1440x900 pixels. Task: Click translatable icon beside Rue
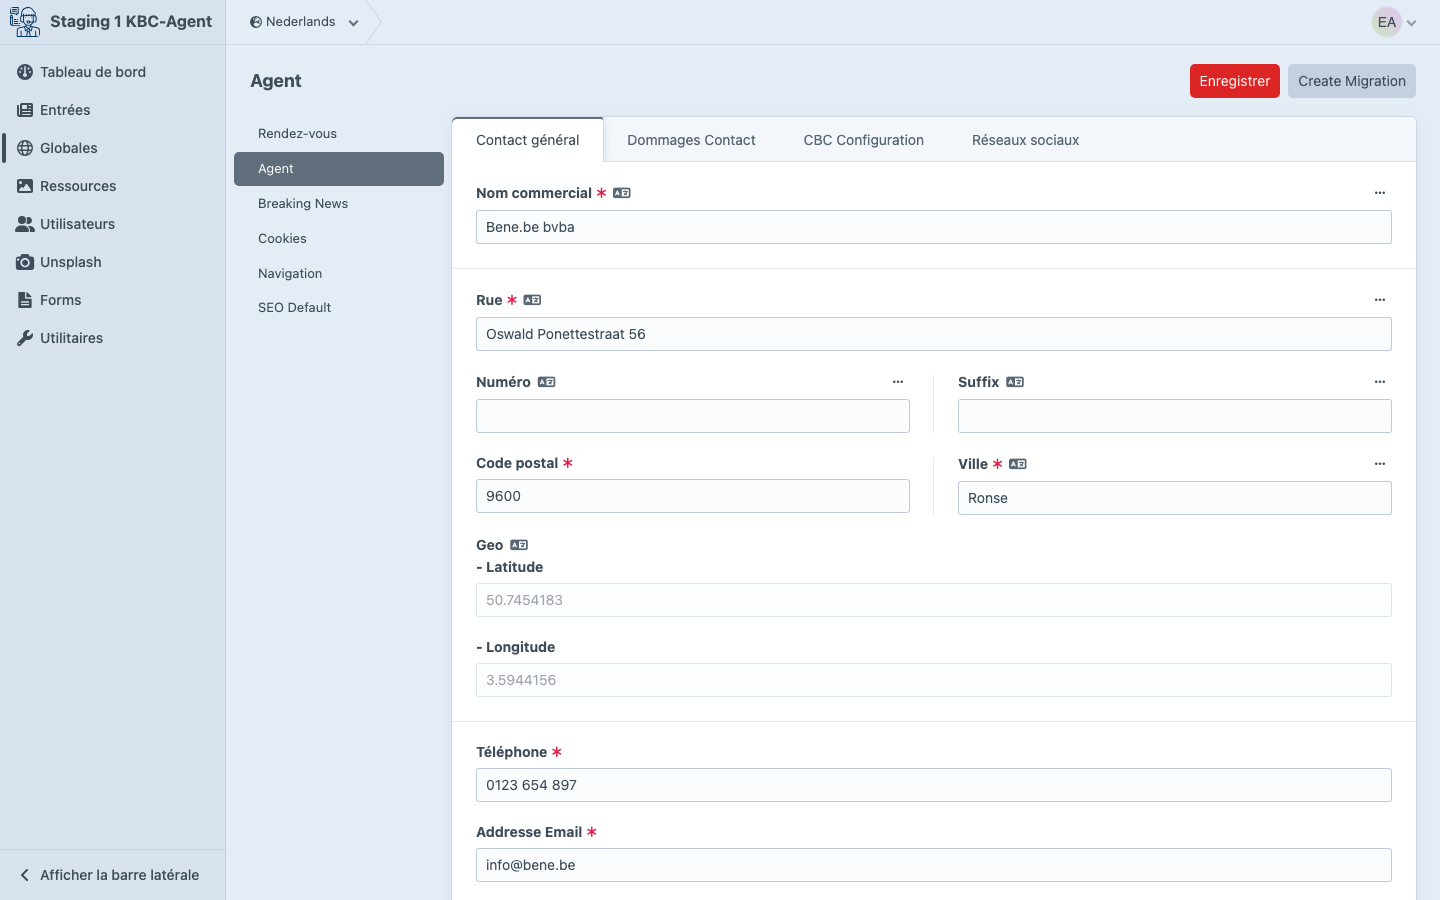coord(532,300)
